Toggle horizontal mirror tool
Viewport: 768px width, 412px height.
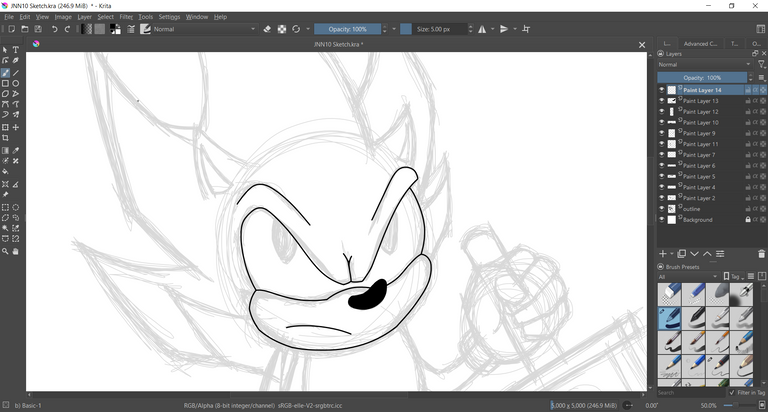coord(482,29)
